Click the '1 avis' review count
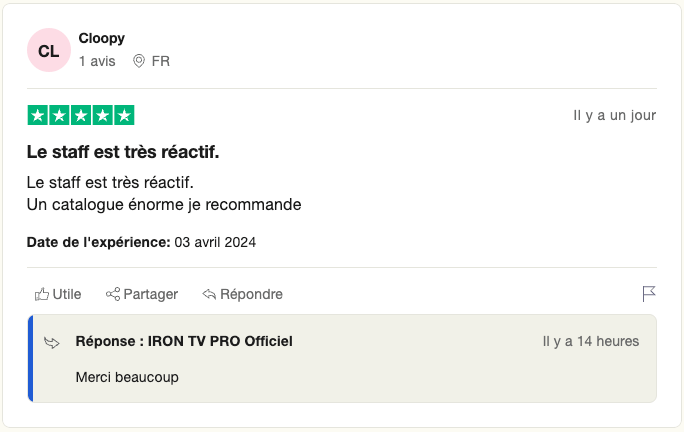 97,61
